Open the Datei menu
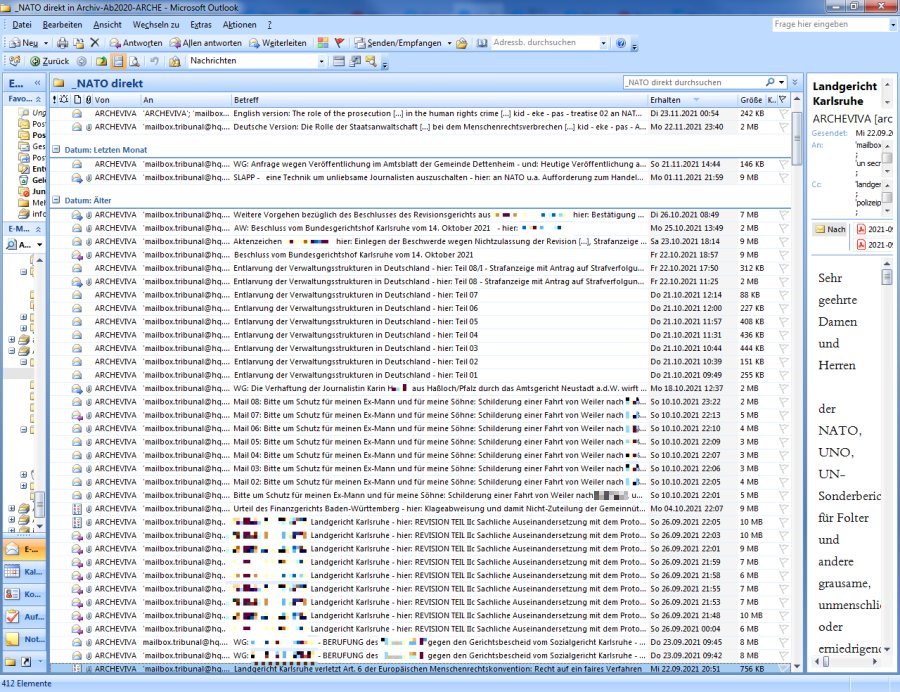Viewport: 900px width, 692px height. tap(22, 25)
